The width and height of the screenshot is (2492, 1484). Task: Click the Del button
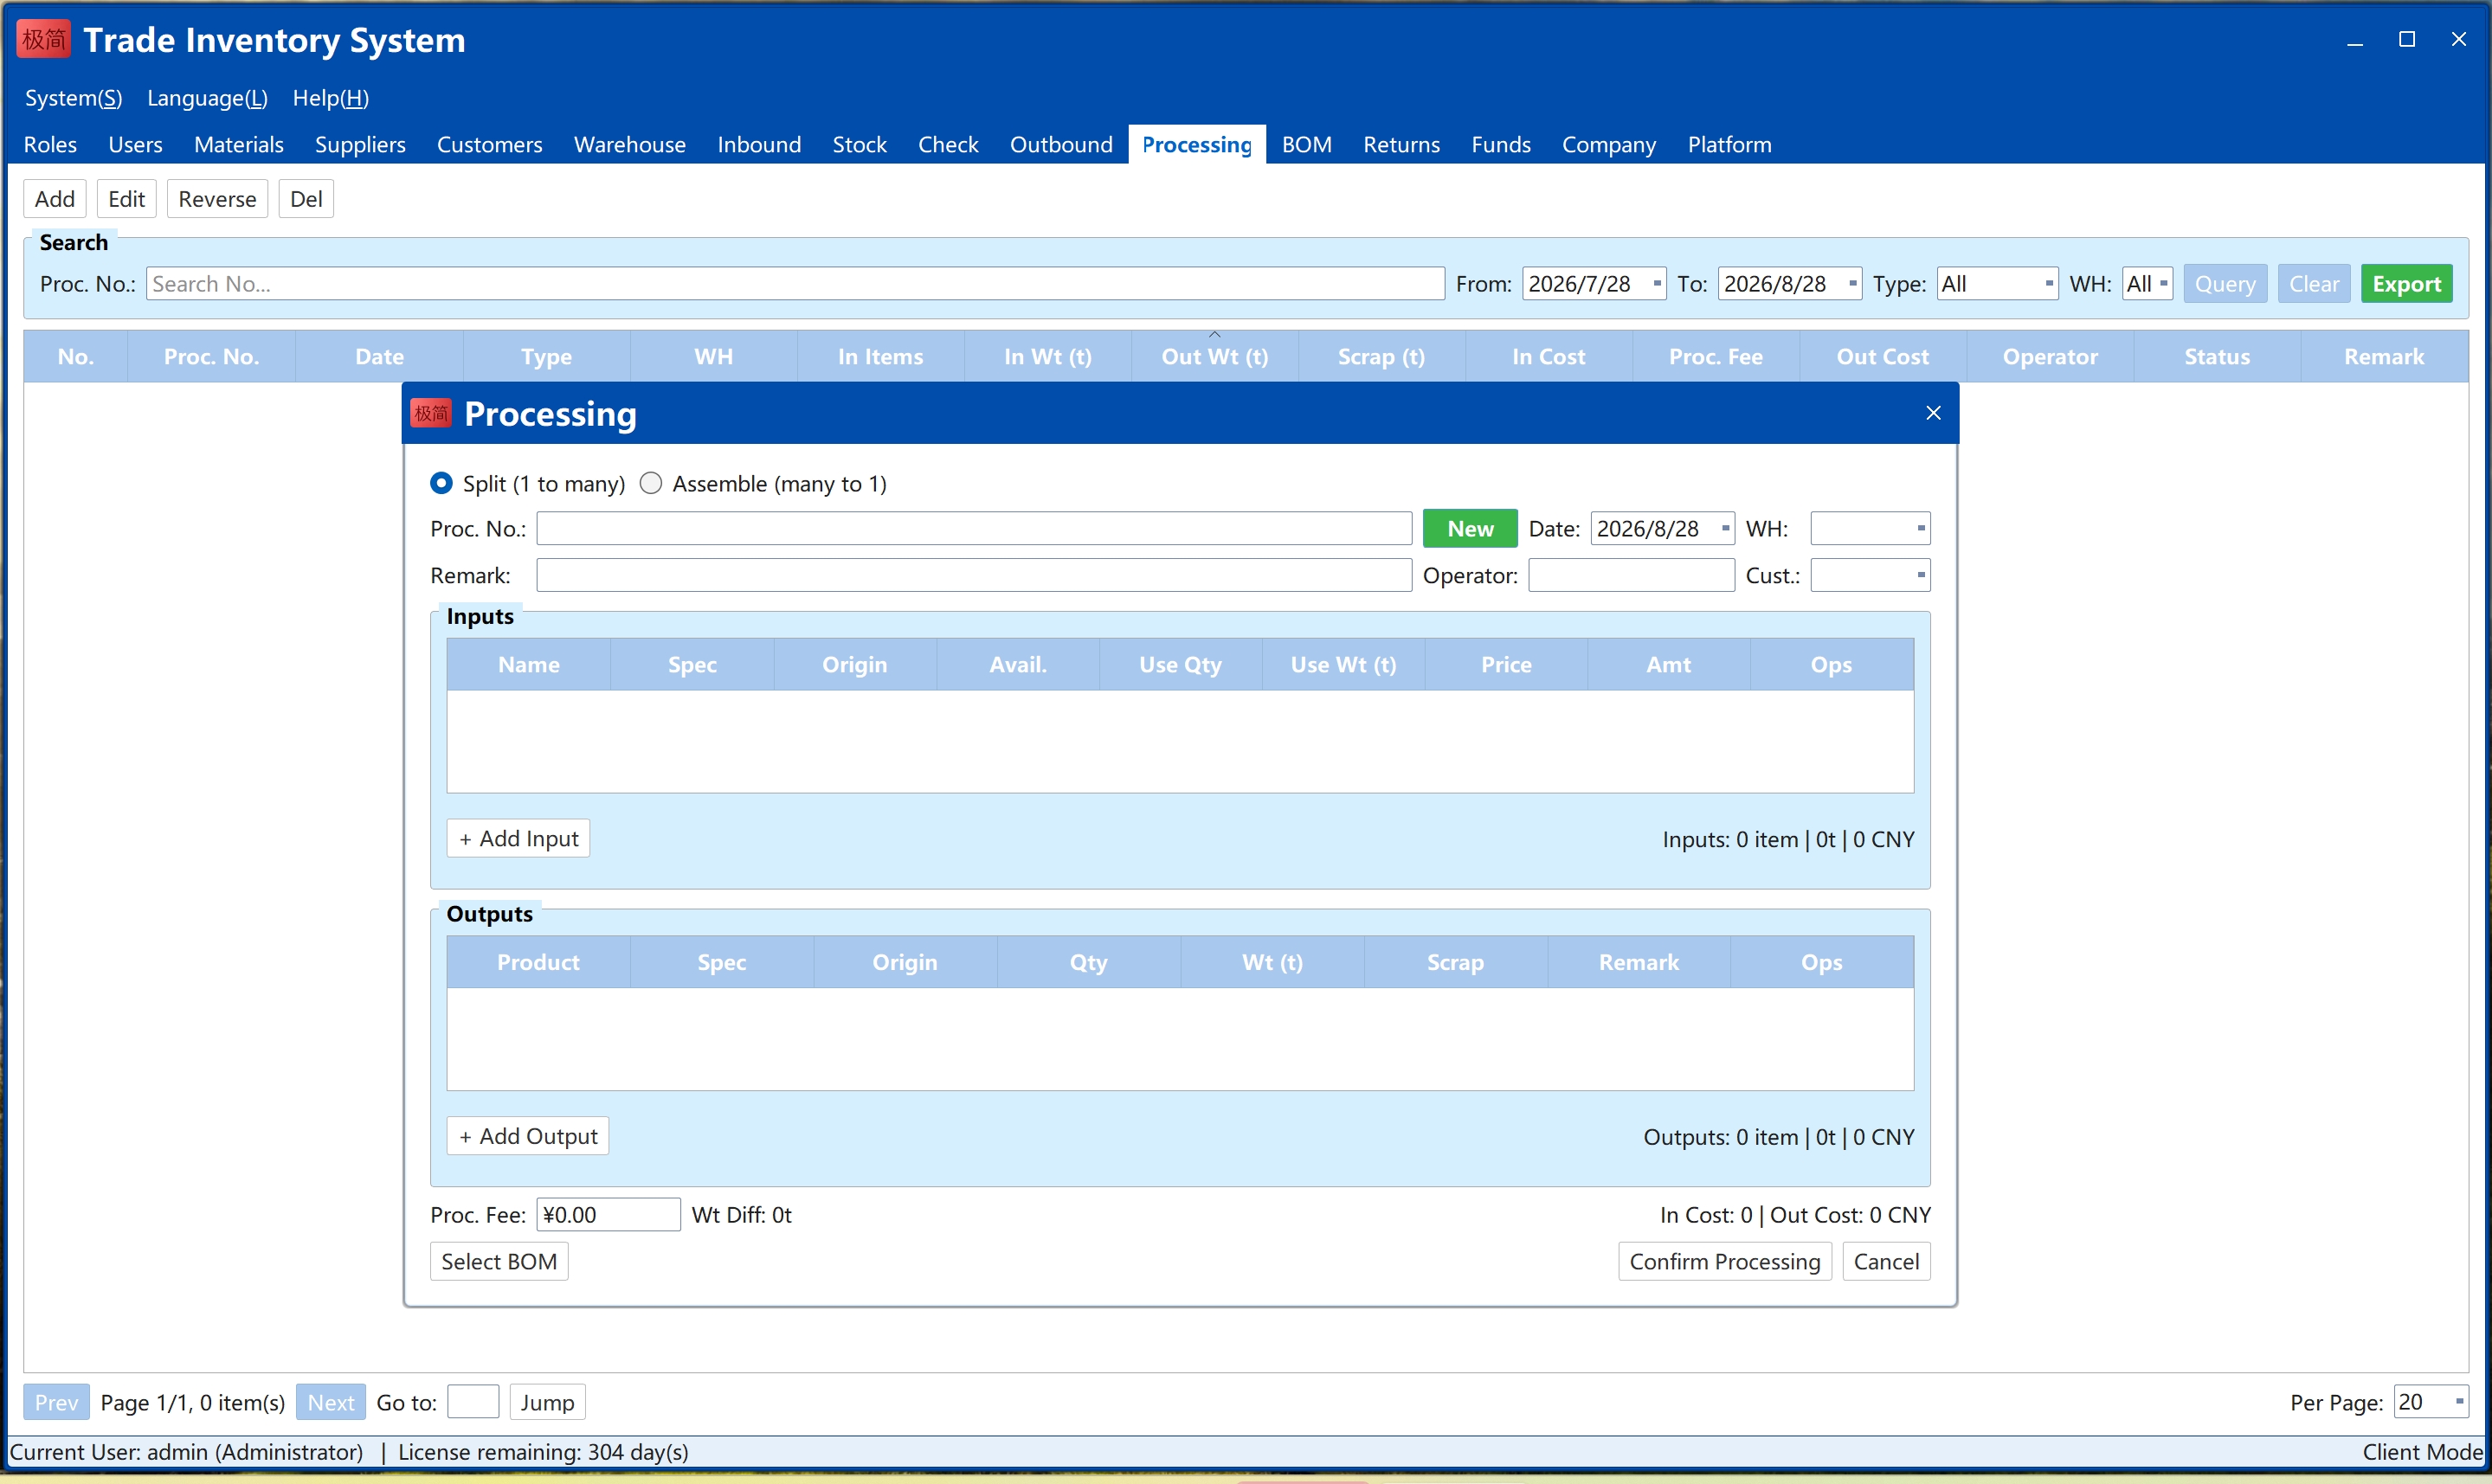coord(306,199)
